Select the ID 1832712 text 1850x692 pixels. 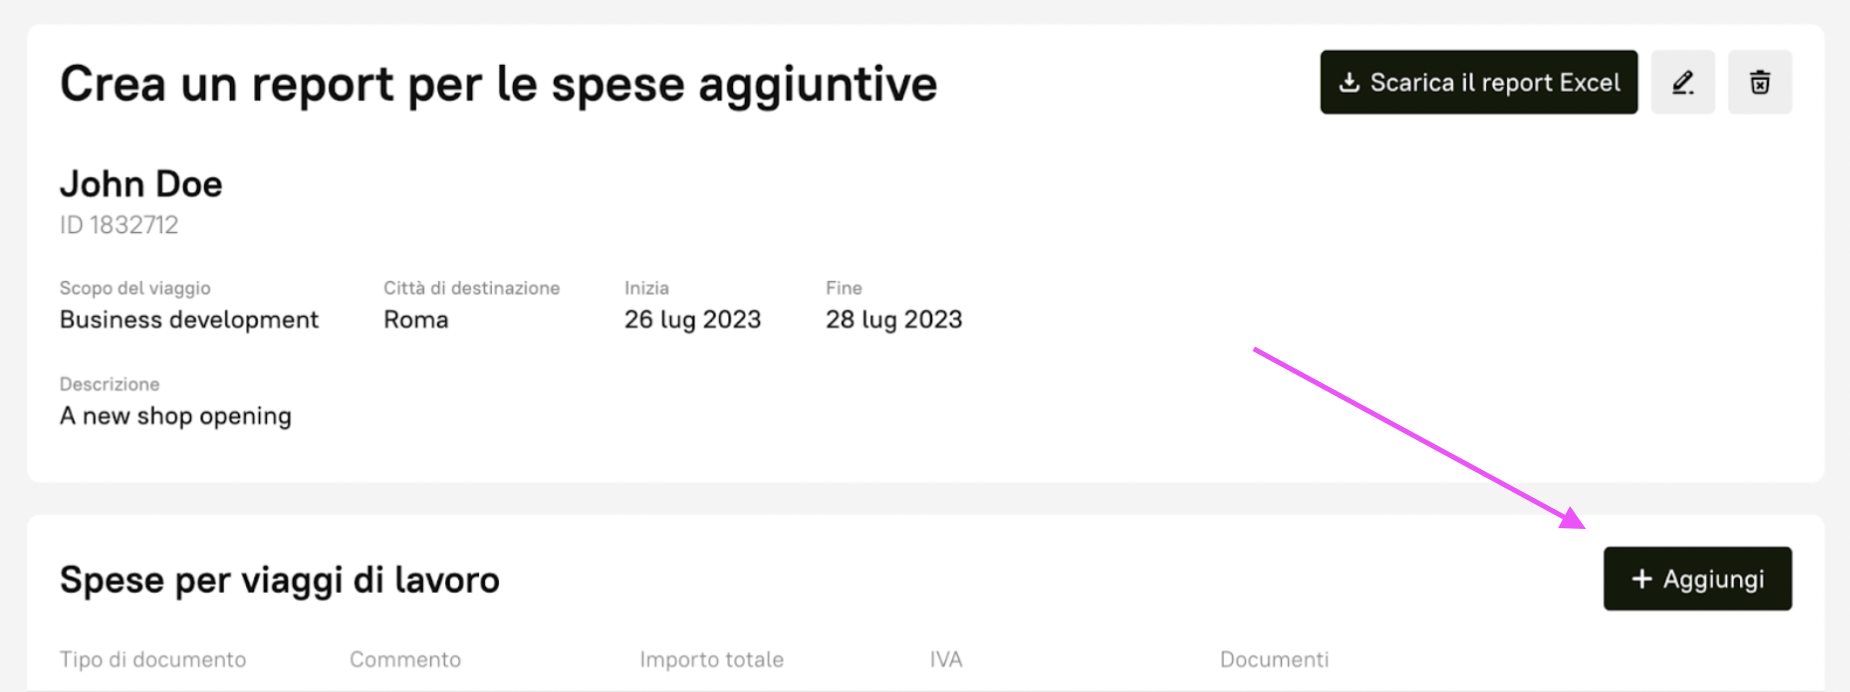[x=119, y=225]
